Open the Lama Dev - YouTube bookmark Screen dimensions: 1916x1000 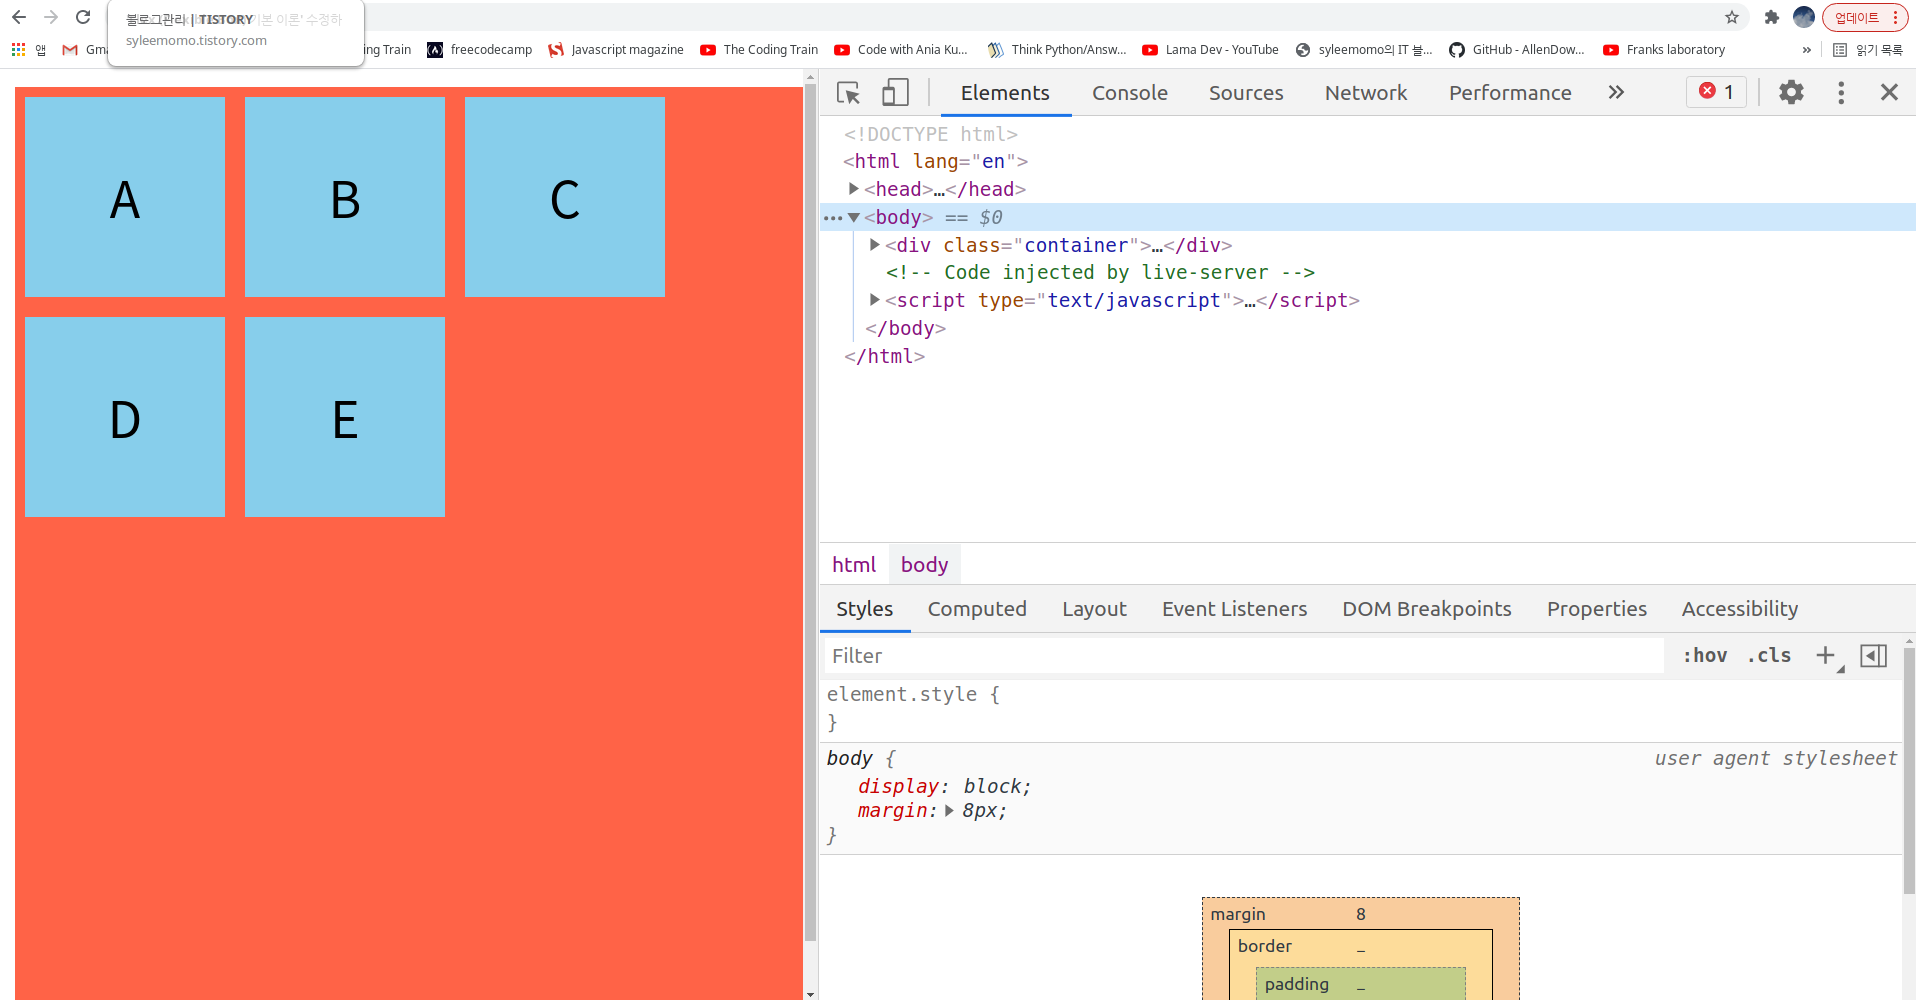point(1211,50)
